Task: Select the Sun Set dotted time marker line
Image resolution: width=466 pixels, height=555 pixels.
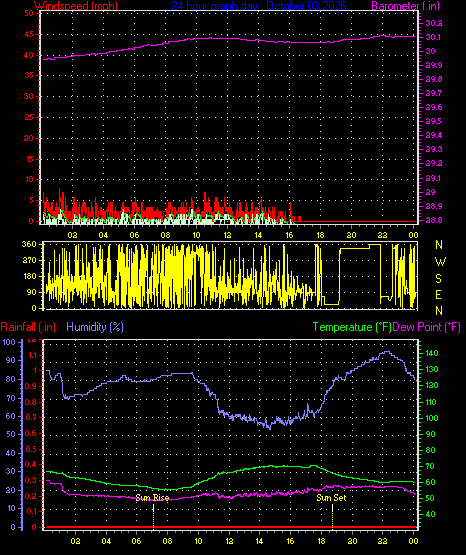Action: [x=332, y=517]
